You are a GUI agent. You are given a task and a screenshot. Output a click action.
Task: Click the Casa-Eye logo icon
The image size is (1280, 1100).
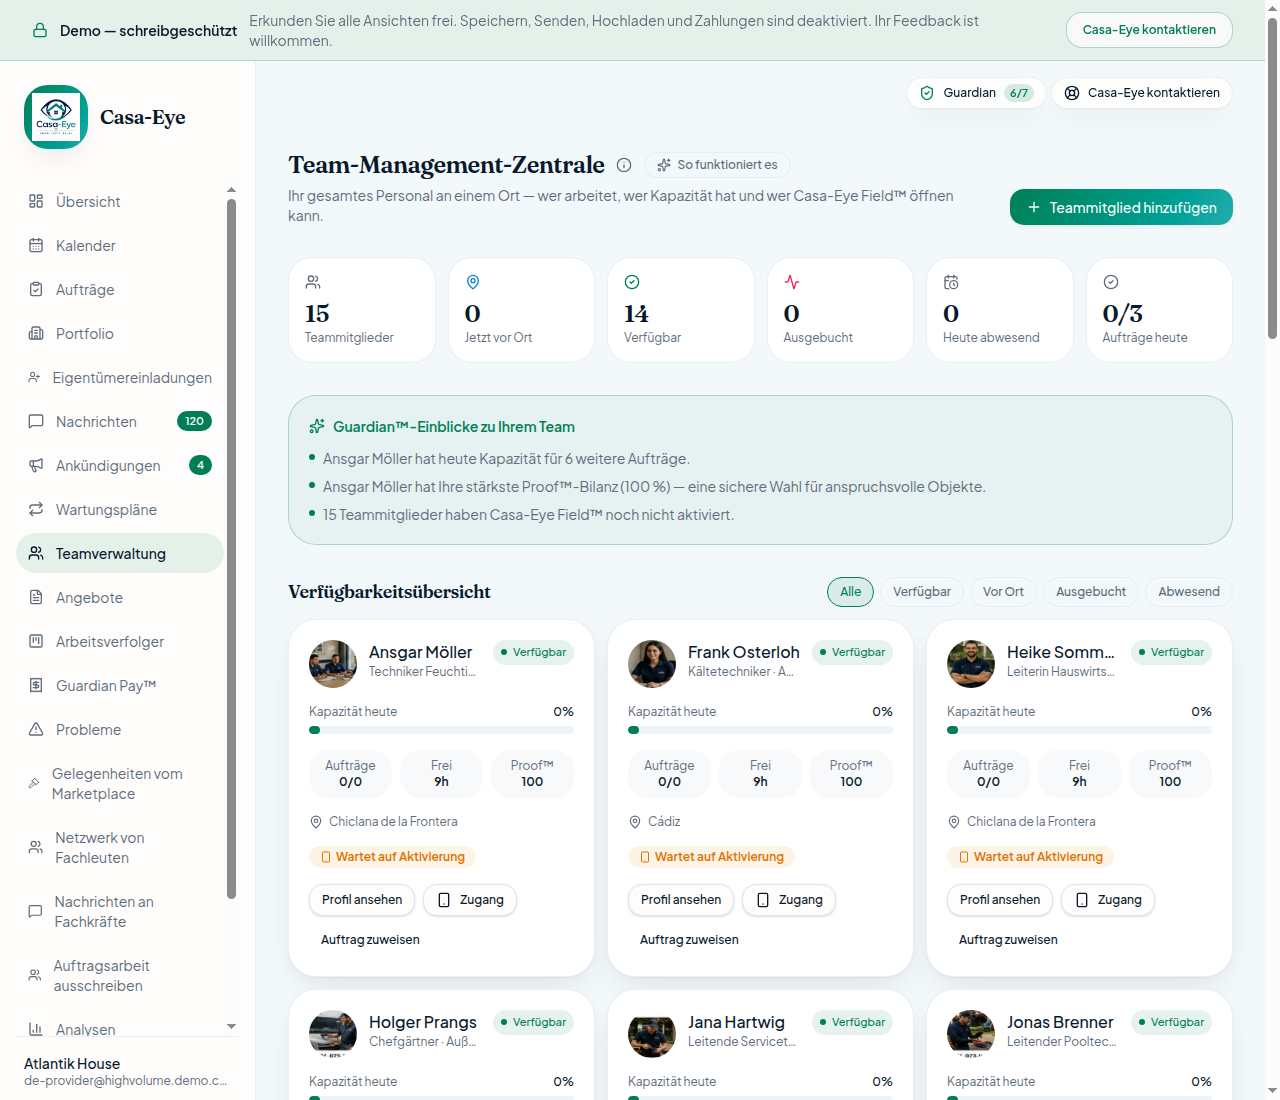[56, 117]
